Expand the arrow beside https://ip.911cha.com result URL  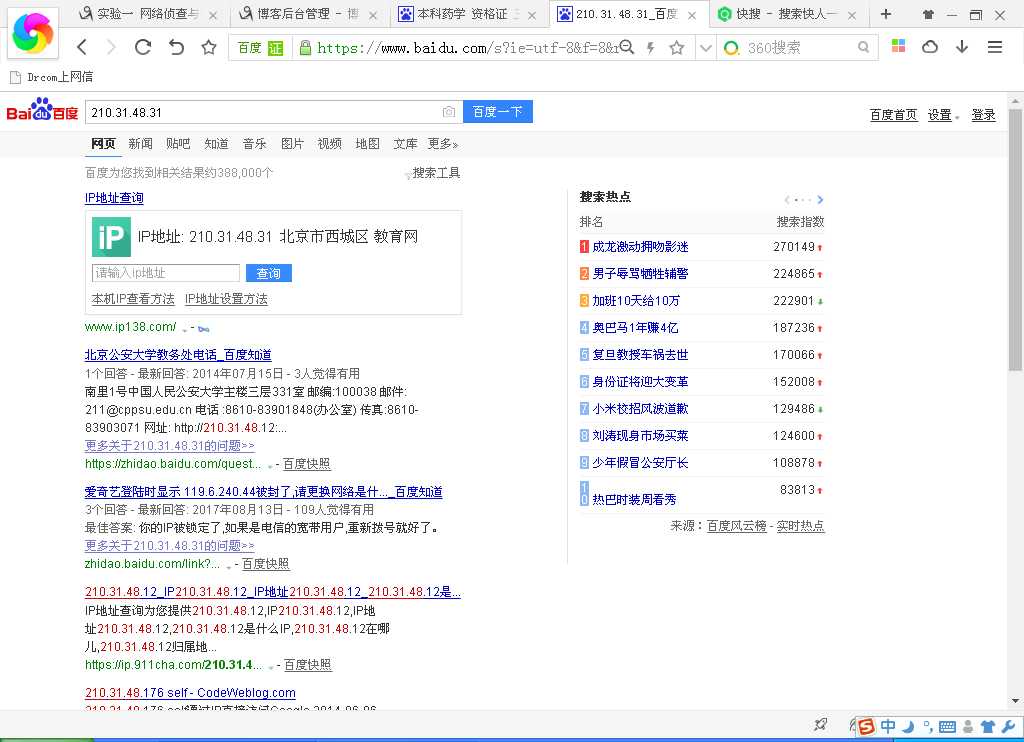pyautogui.click(x=270, y=666)
